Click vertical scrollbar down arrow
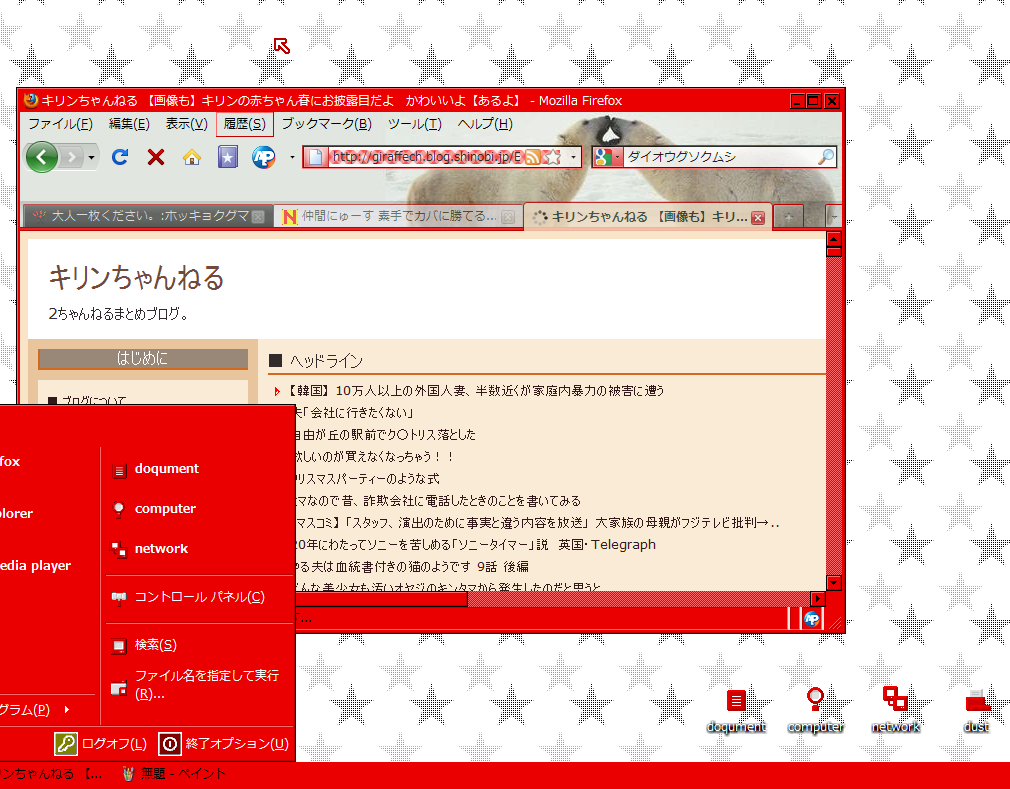The image size is (1010, 789). coord(834,583)
